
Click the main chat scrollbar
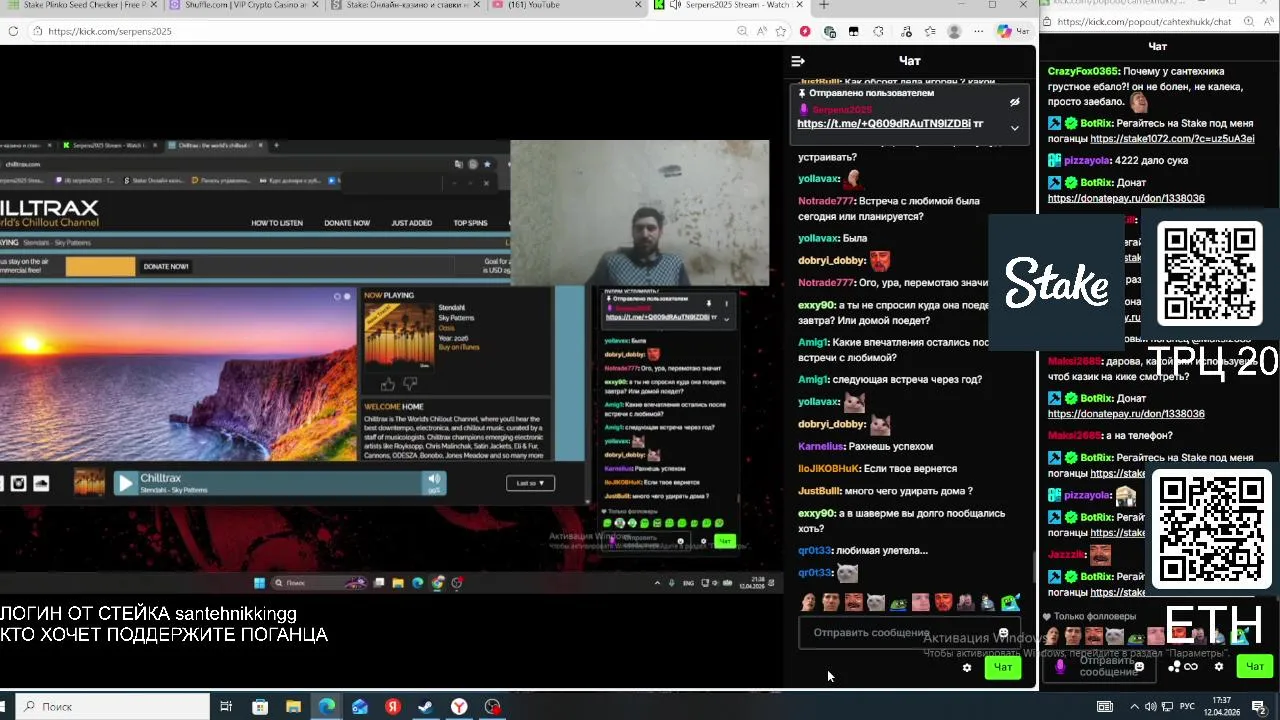(1035, 566)
